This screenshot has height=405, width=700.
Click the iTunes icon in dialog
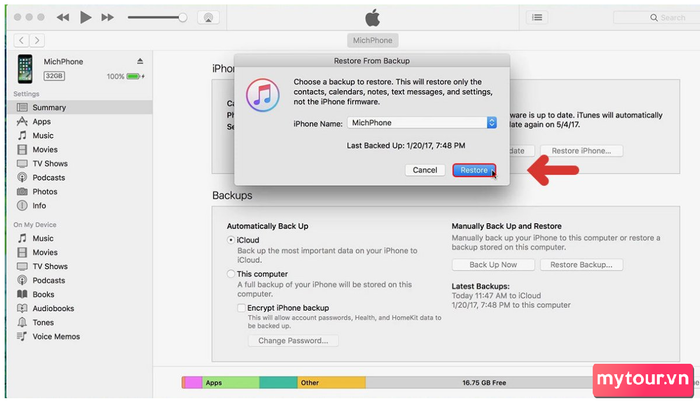coord(263,95)
